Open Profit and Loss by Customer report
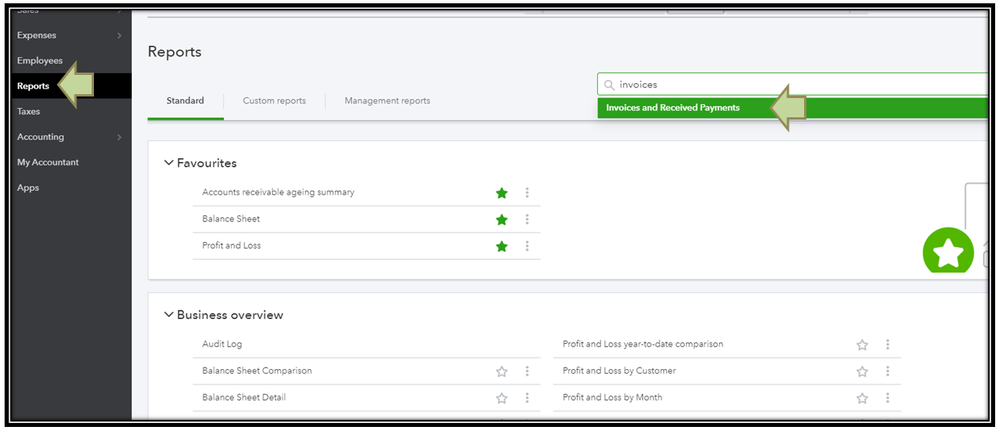 pos(619,370)
